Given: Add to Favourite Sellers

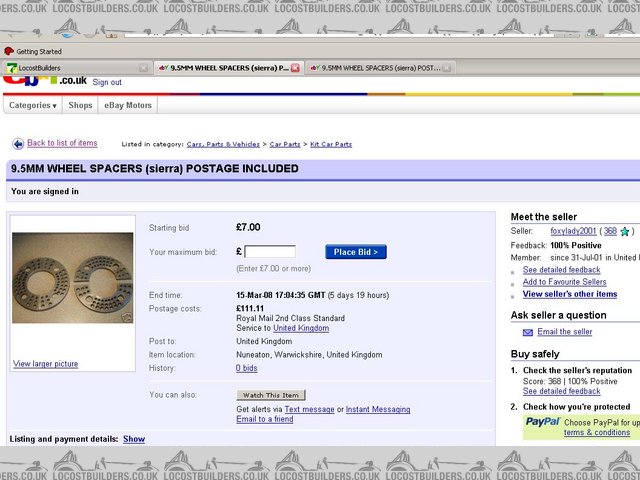Looking at the screenshot, I should point(564,282).
